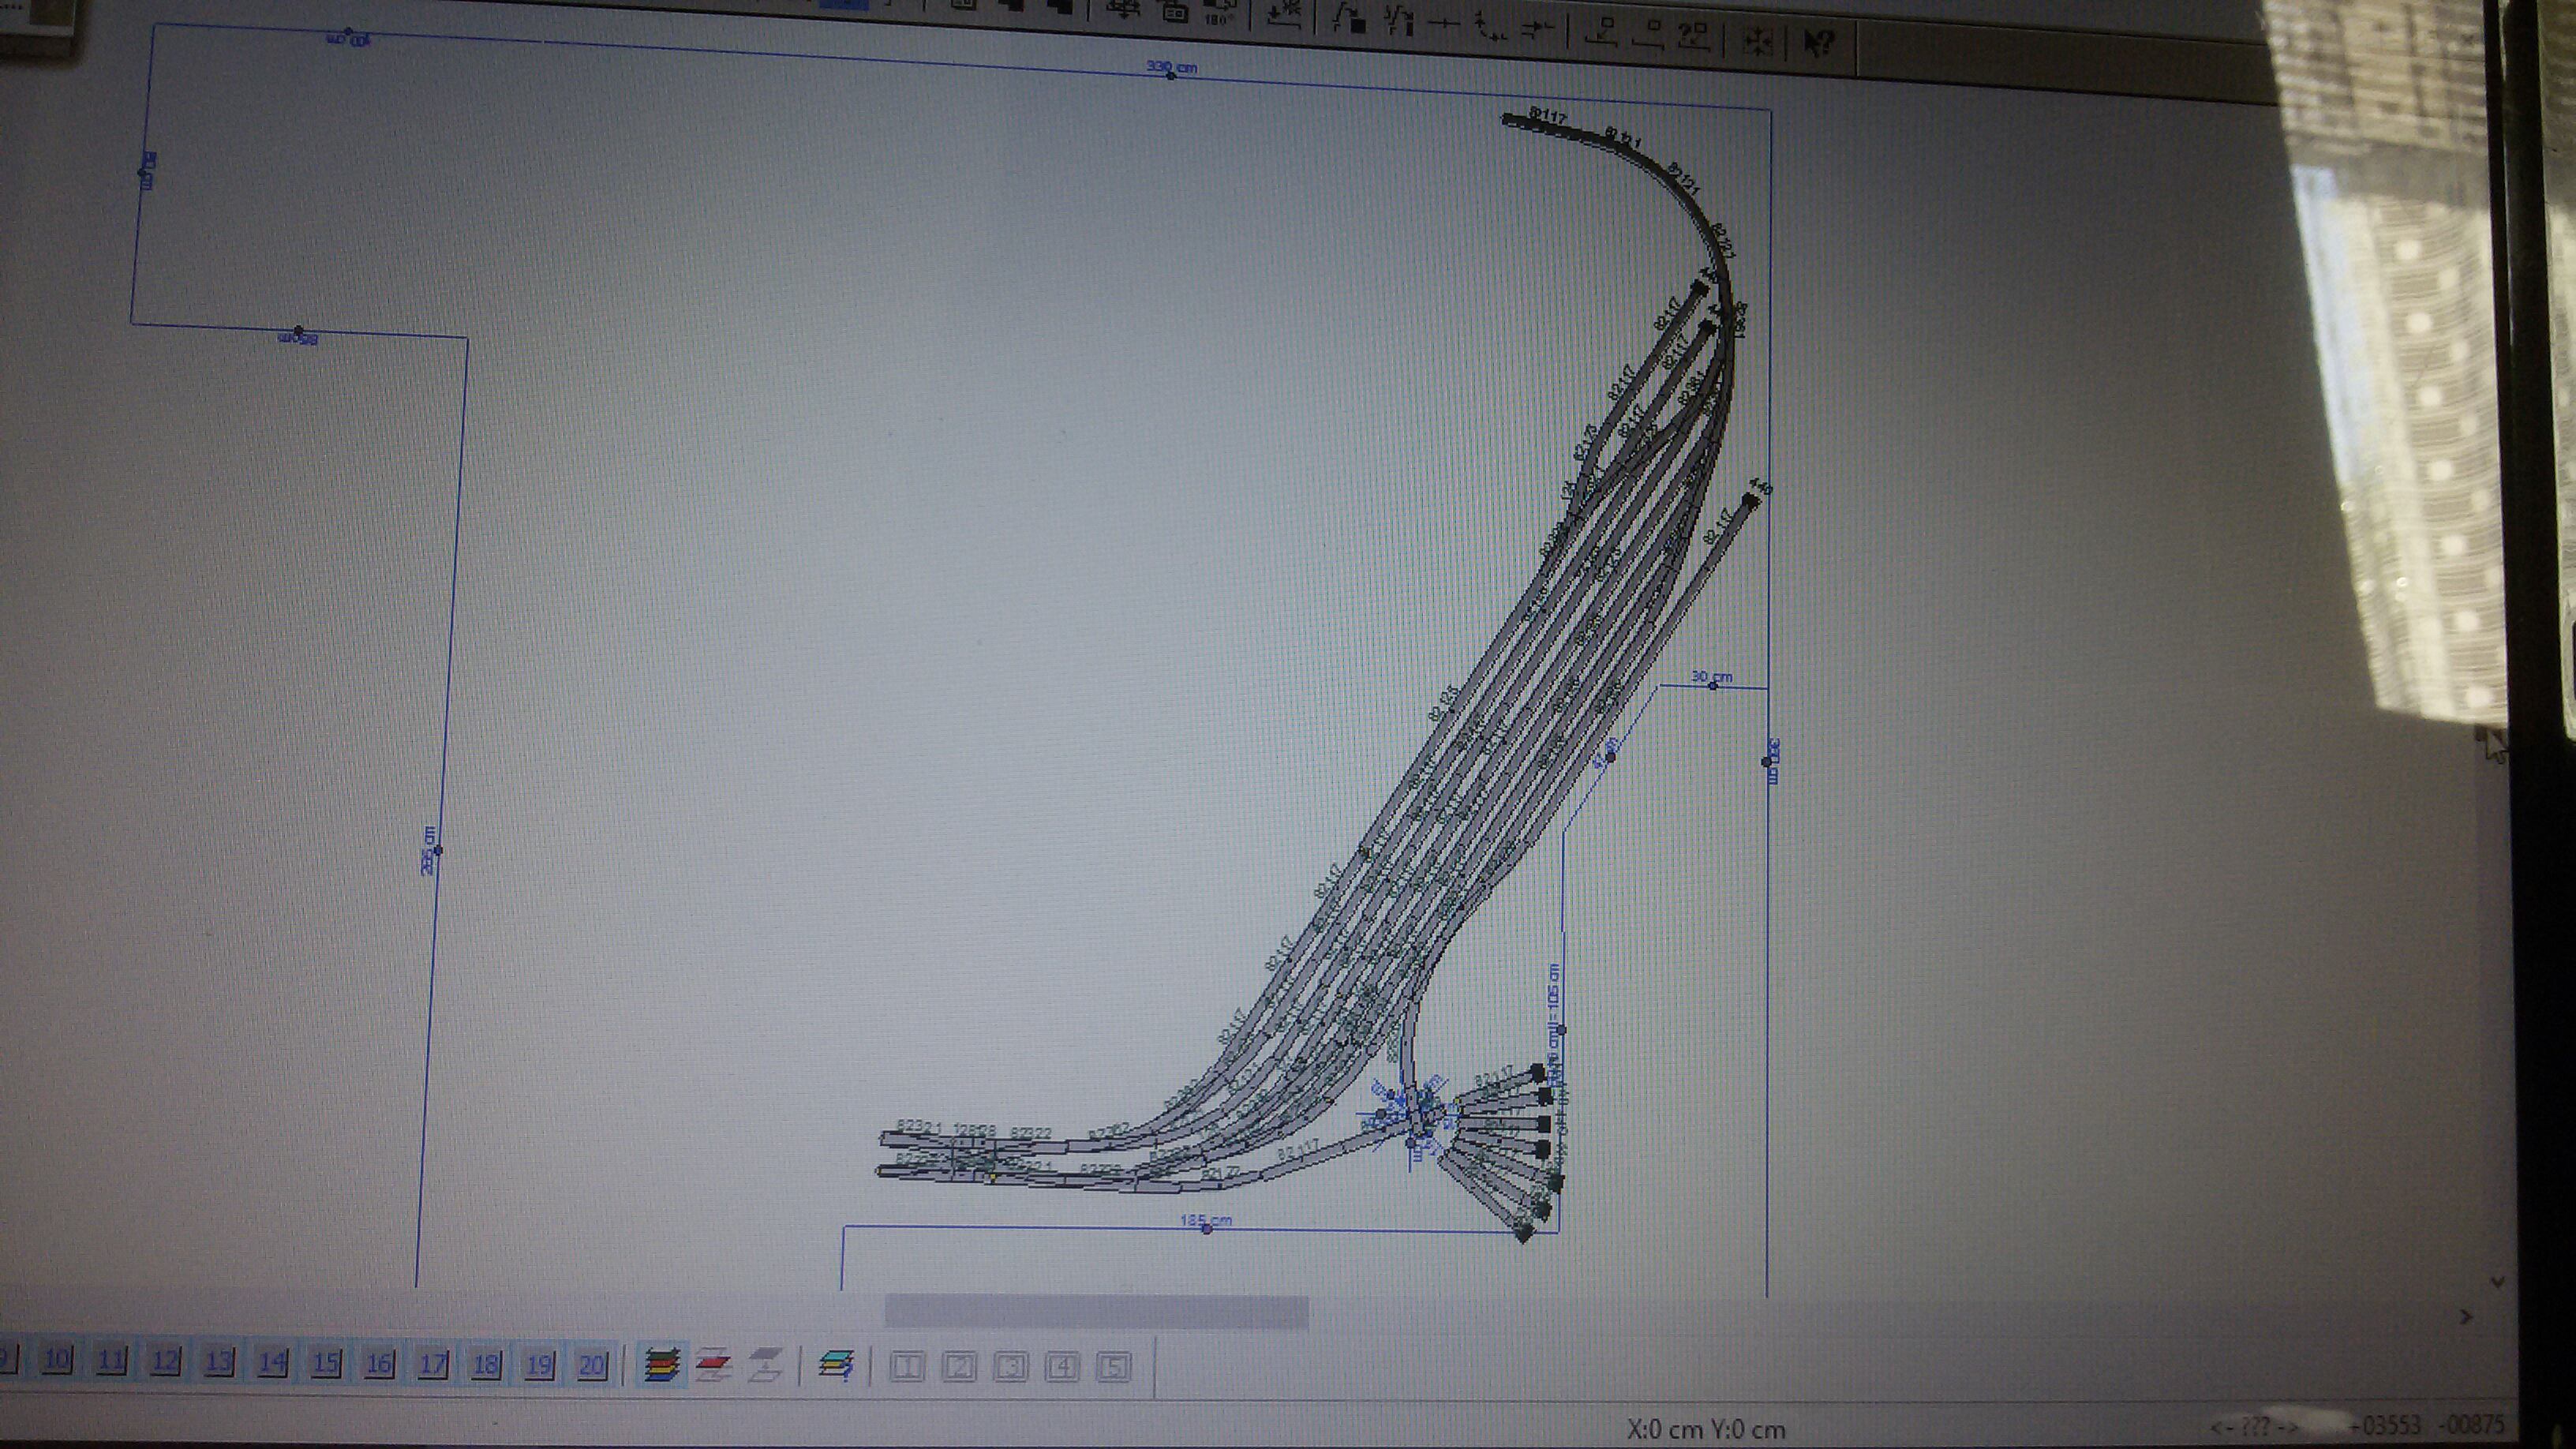This screenshot has height=1449, width=2576.
Task: Switch to layer 12
Action: [165, 1361]
